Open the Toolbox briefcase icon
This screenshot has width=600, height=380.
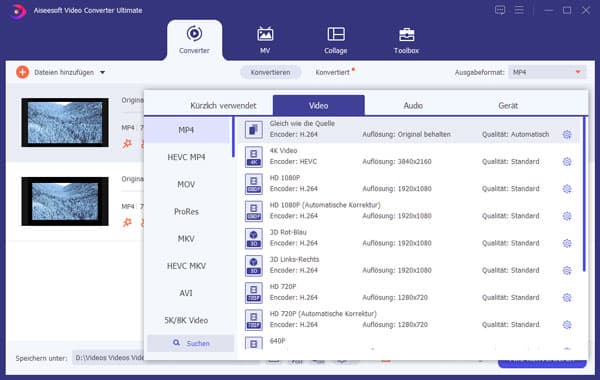click(406, 34)
